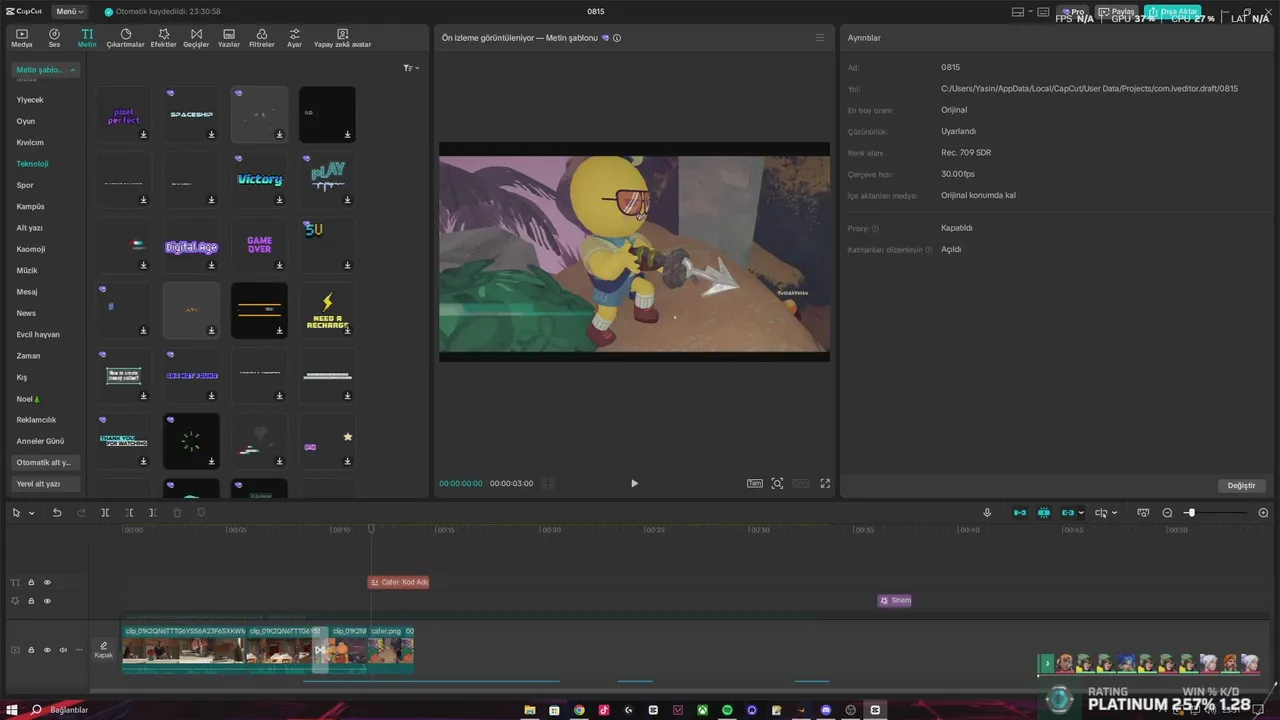Open the Geçişler transitions tab
Screen dimensions: 1280x720
[x=196, y=38]
